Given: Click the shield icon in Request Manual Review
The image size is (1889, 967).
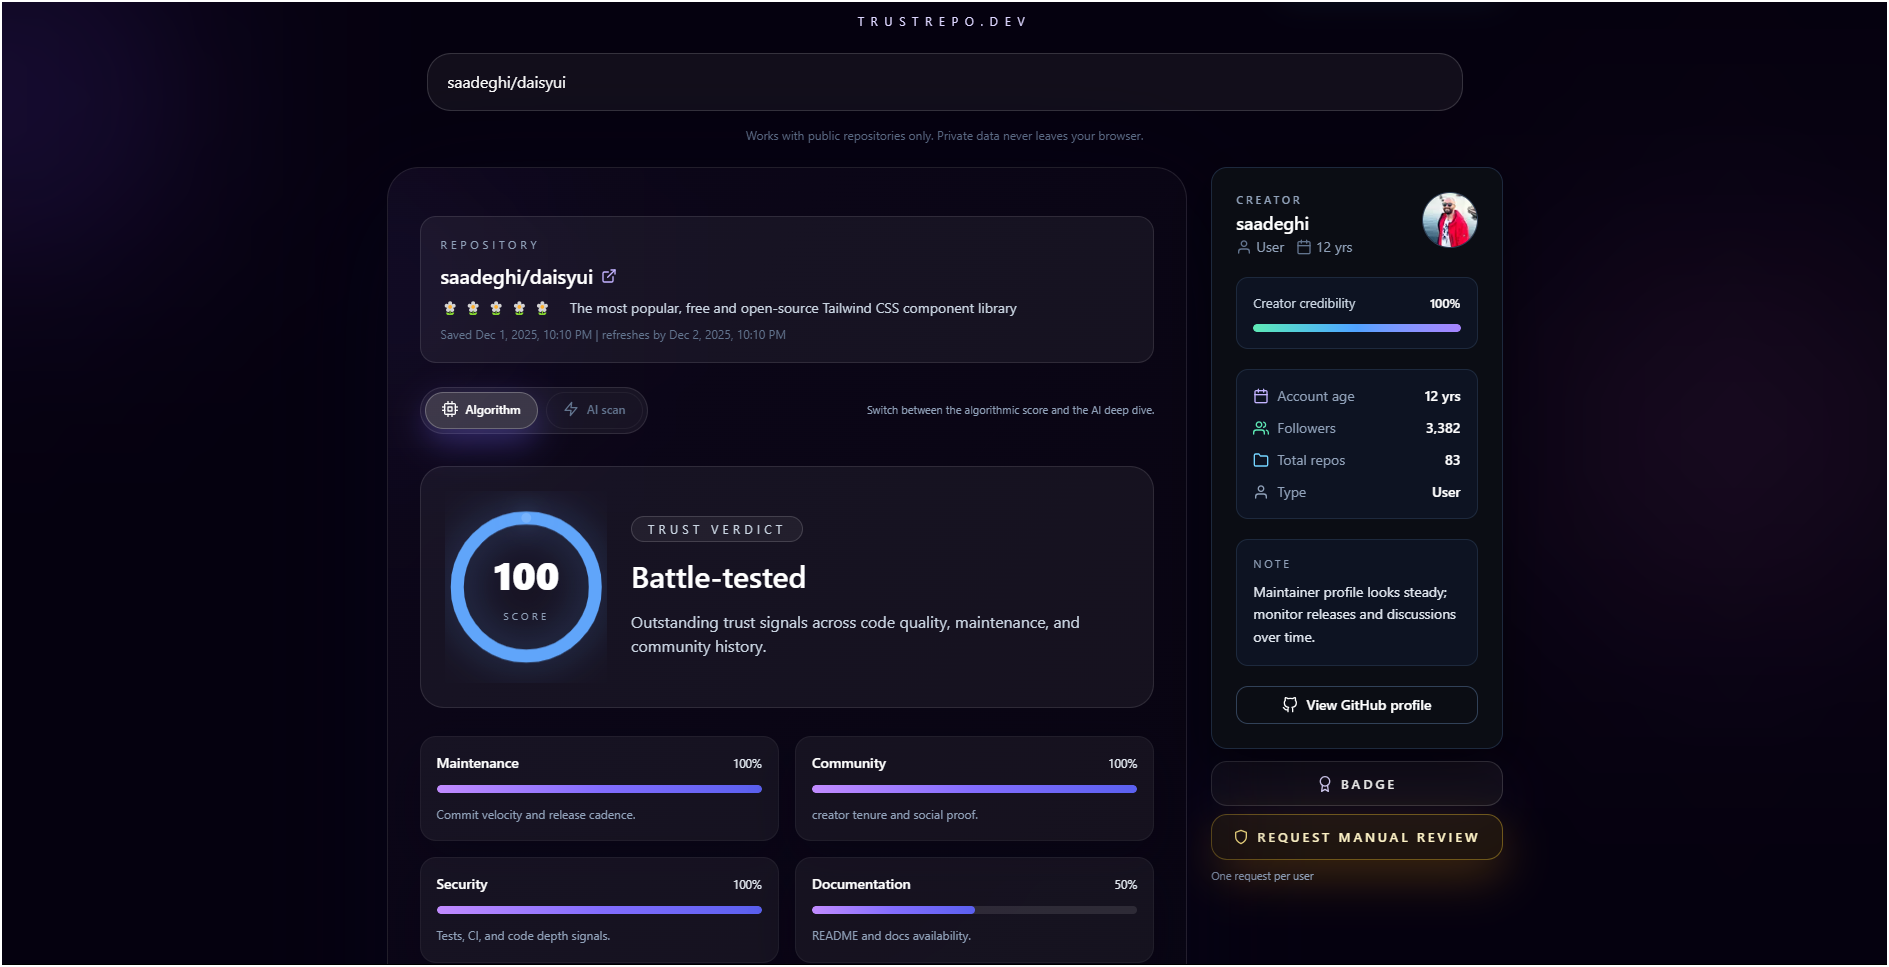Looking at the screenshot, I should point(1240,837).
